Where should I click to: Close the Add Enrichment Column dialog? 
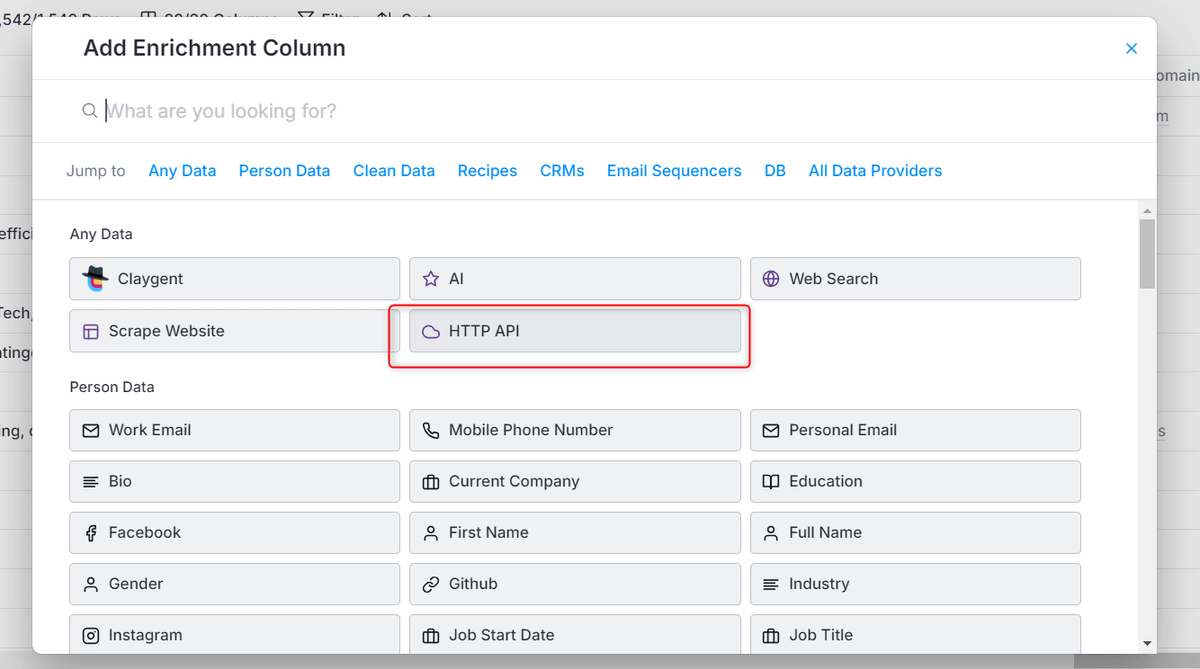click(x=1131, y=48)
